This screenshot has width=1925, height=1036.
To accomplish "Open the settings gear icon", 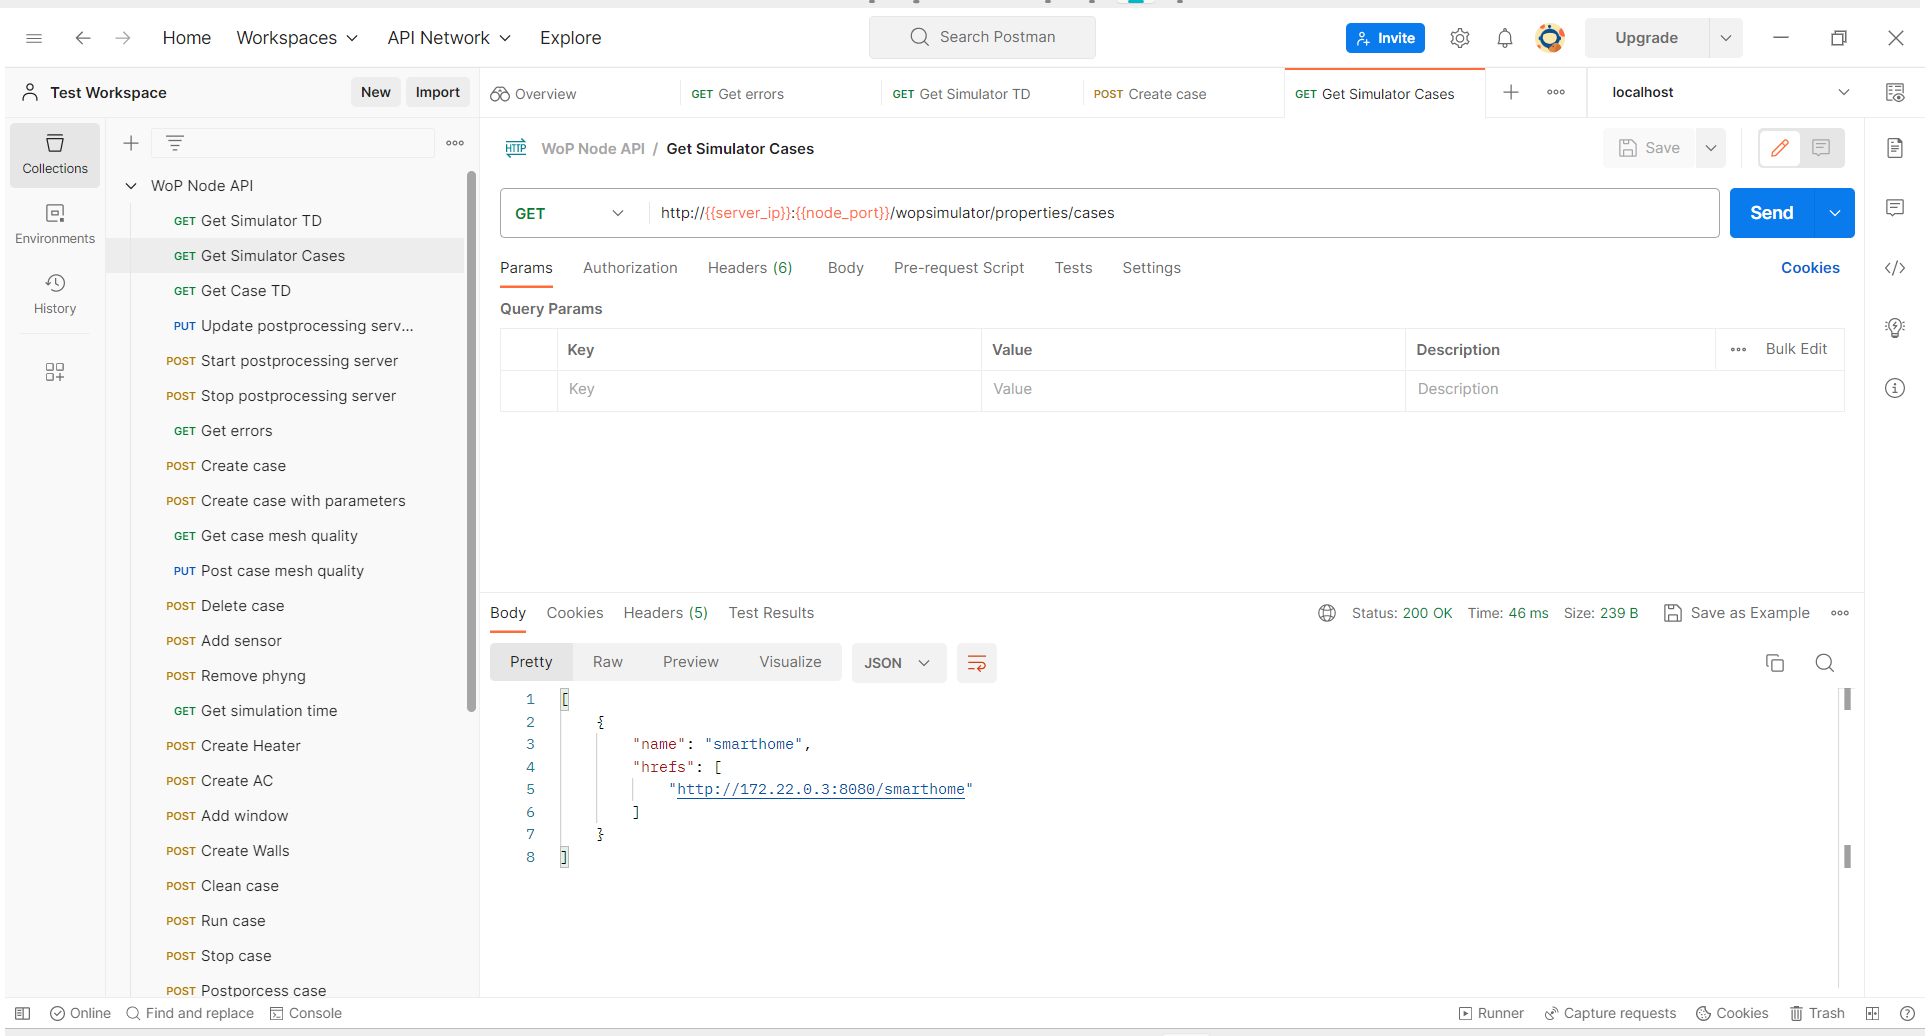I will 1460,38.
